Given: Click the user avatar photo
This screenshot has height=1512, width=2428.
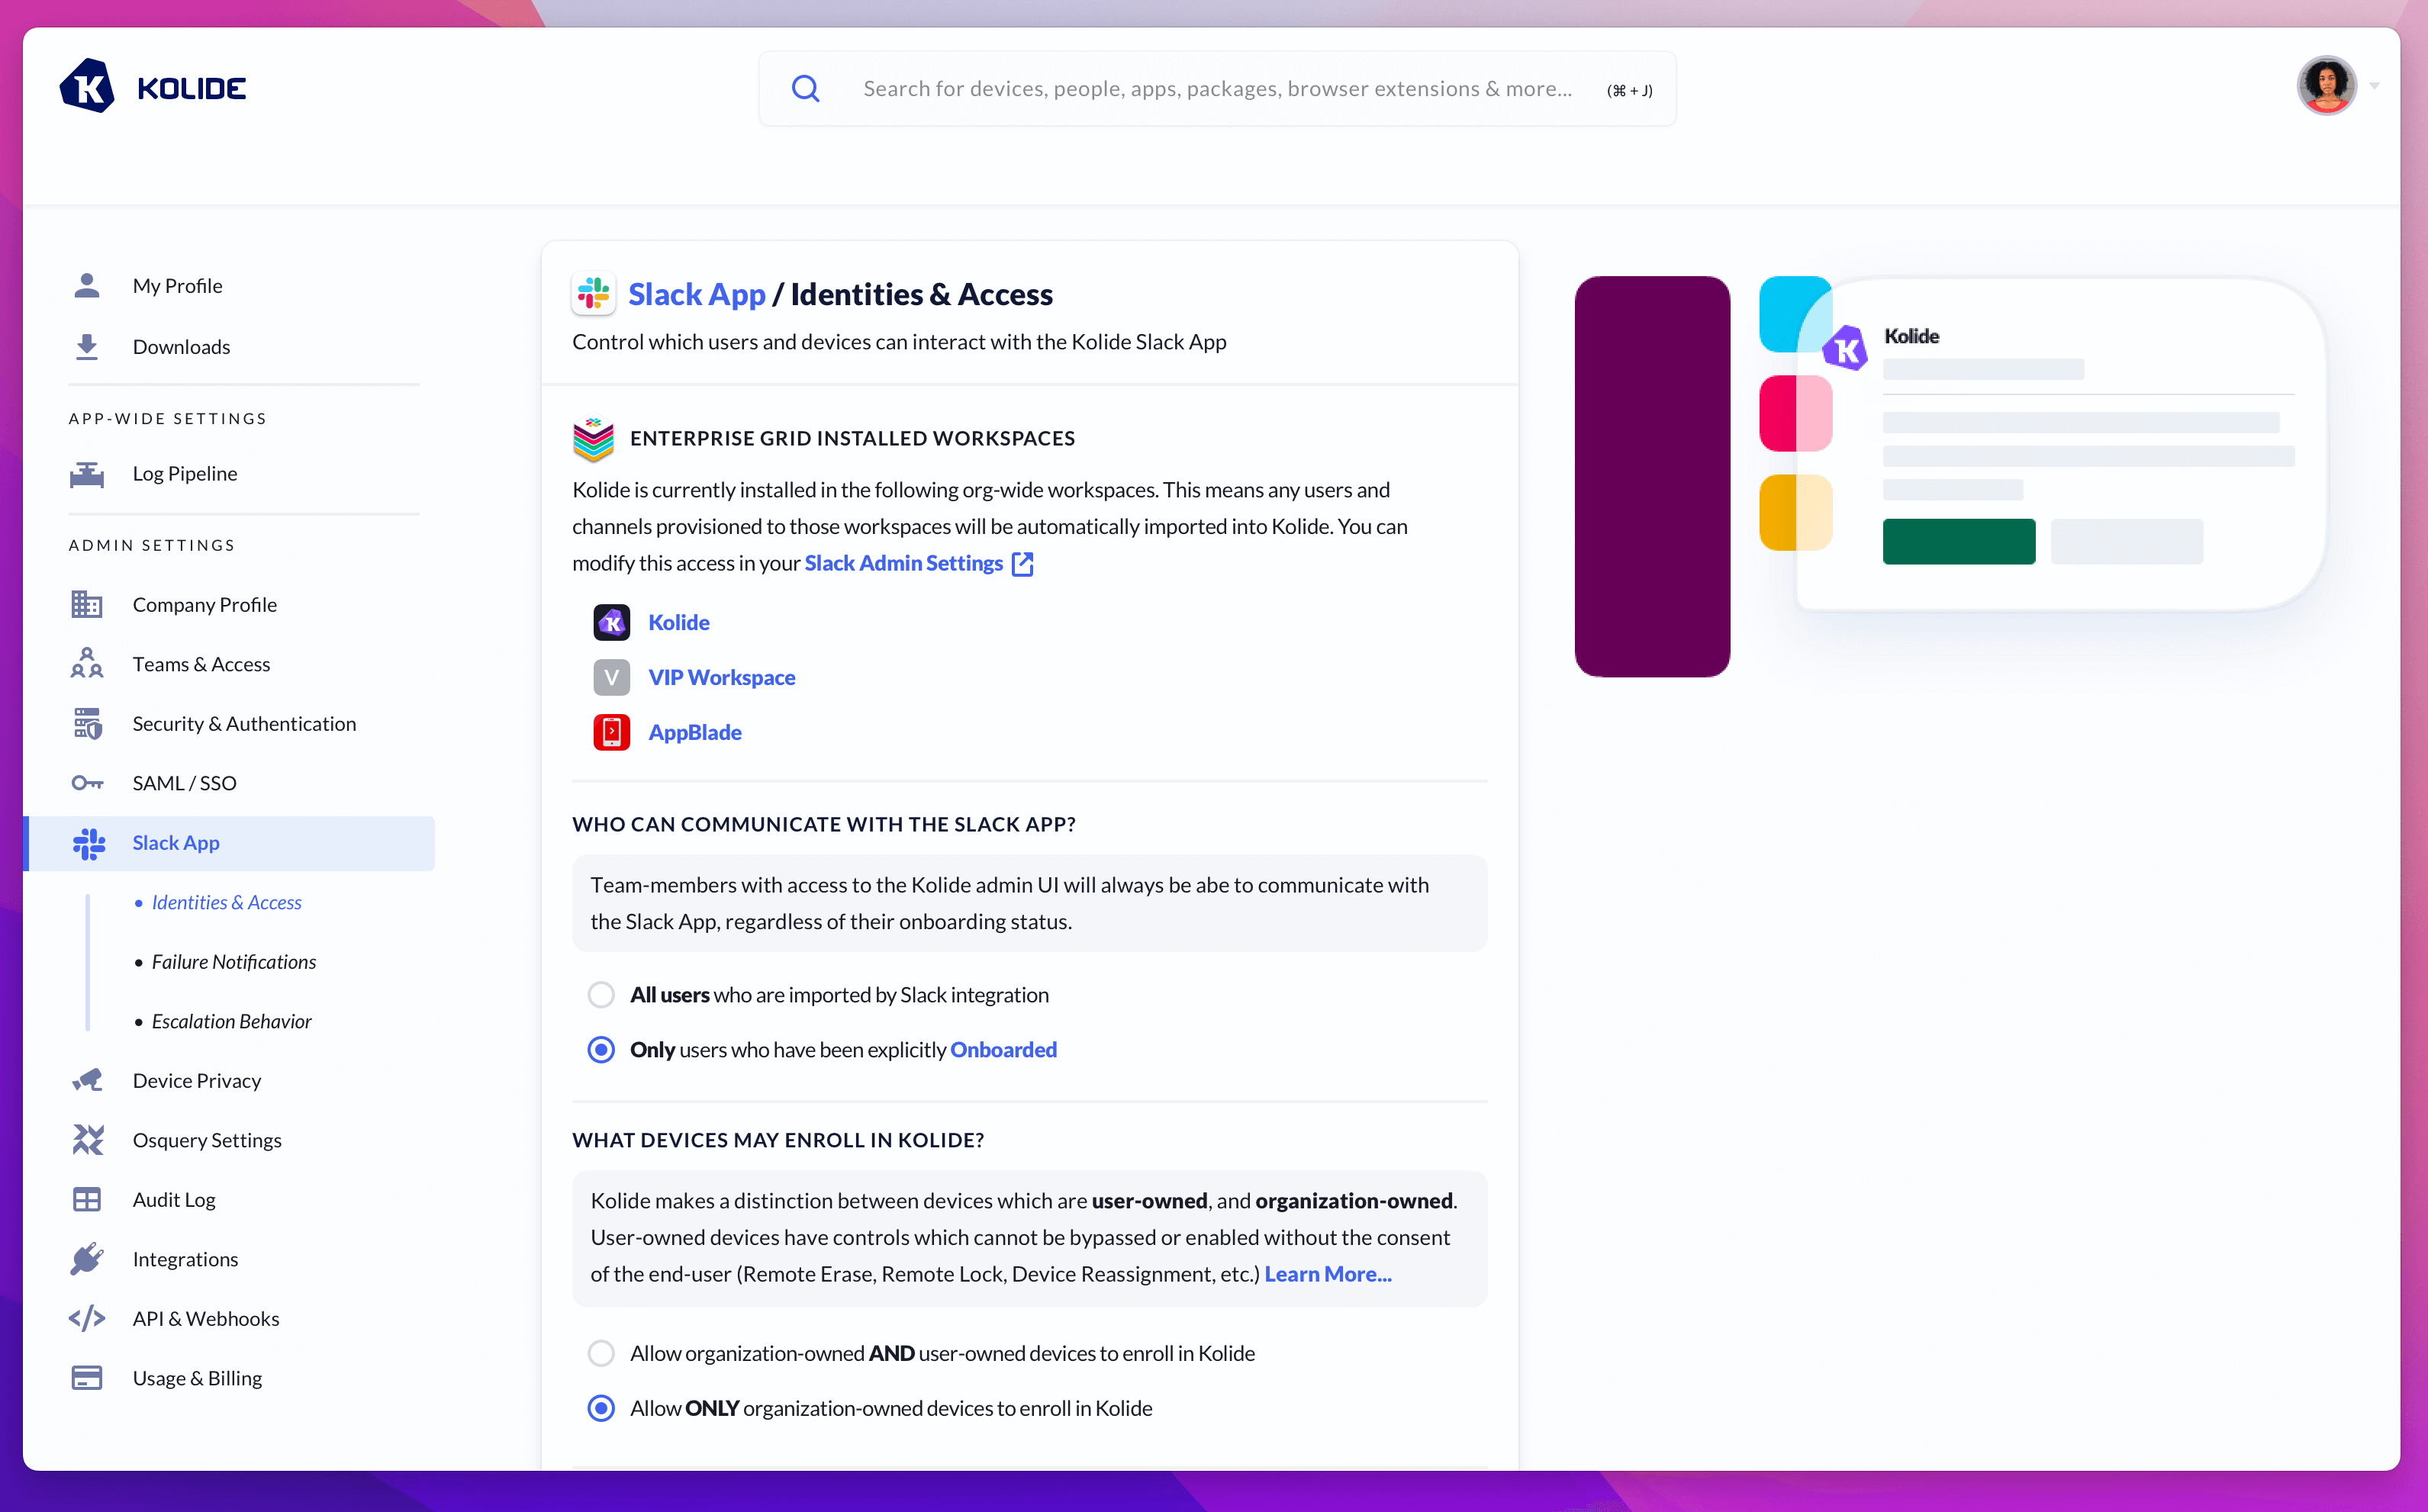Looking at the screenshot, I should 2327,86.
